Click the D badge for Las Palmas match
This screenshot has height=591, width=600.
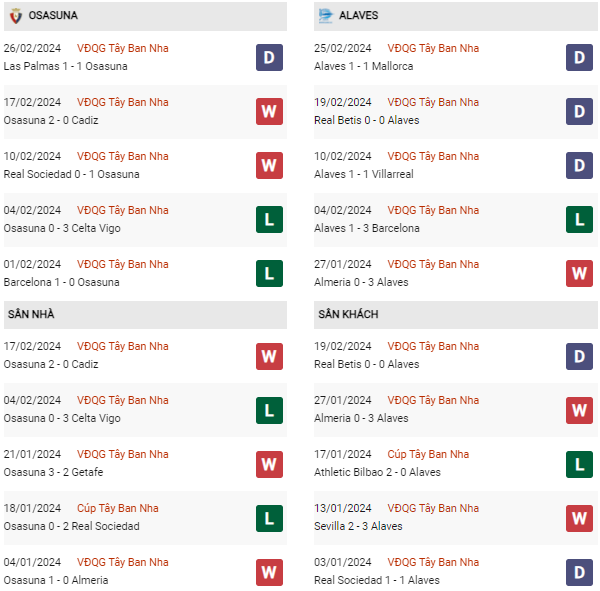[x=269, y=57]
